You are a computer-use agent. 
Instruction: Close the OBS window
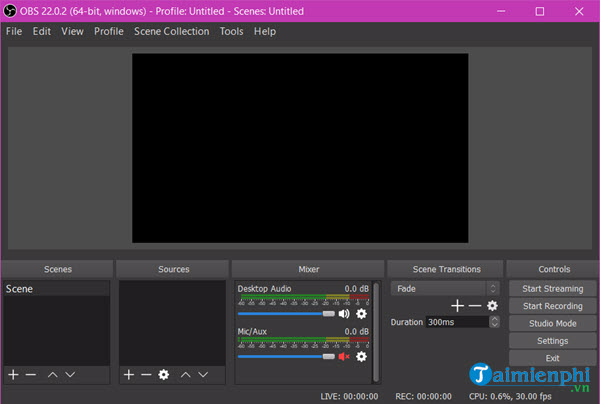point(579,11)
